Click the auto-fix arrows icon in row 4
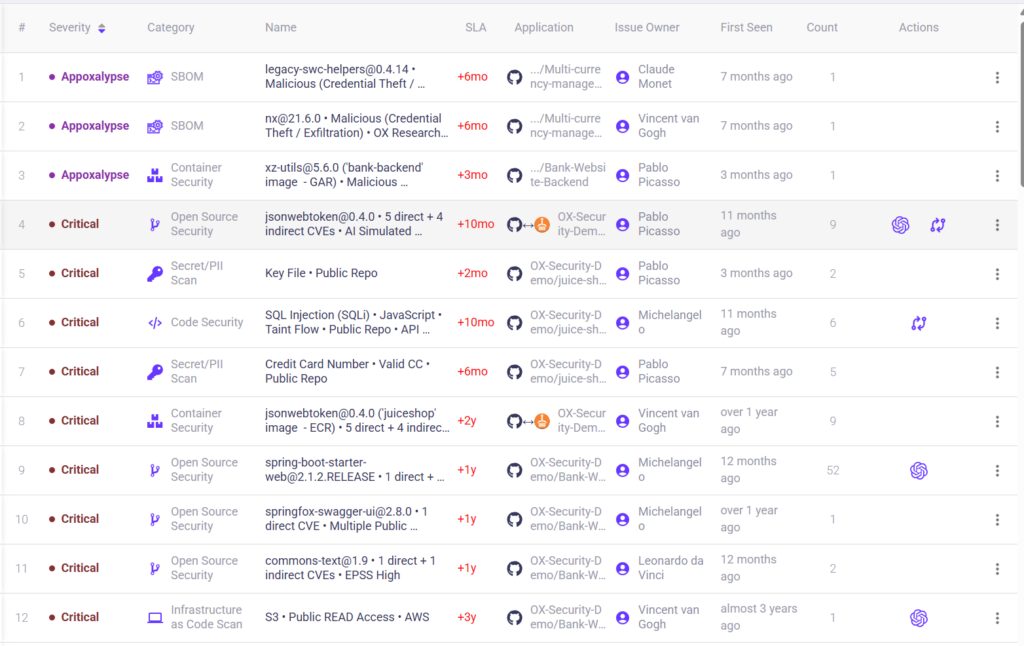 tap(938, 225)
